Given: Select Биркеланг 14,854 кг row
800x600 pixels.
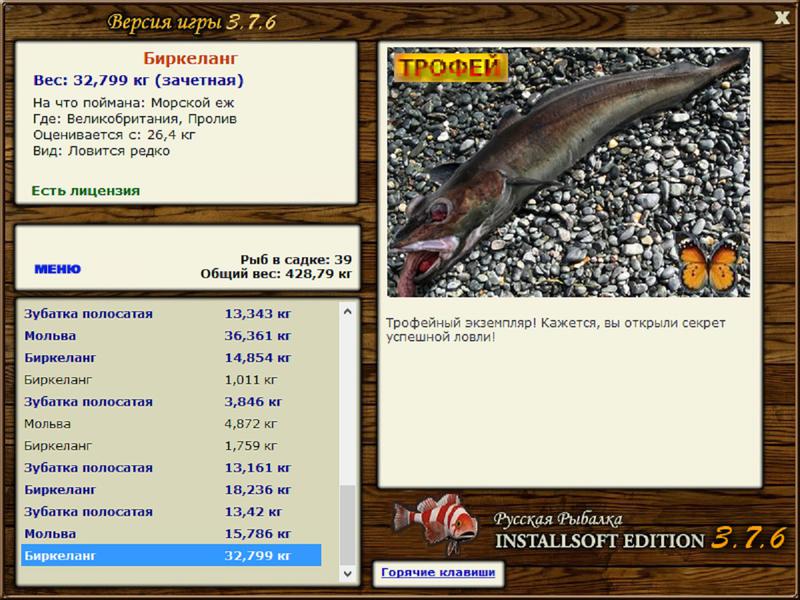Looking at the screenshot, I should tap(171, 358).
